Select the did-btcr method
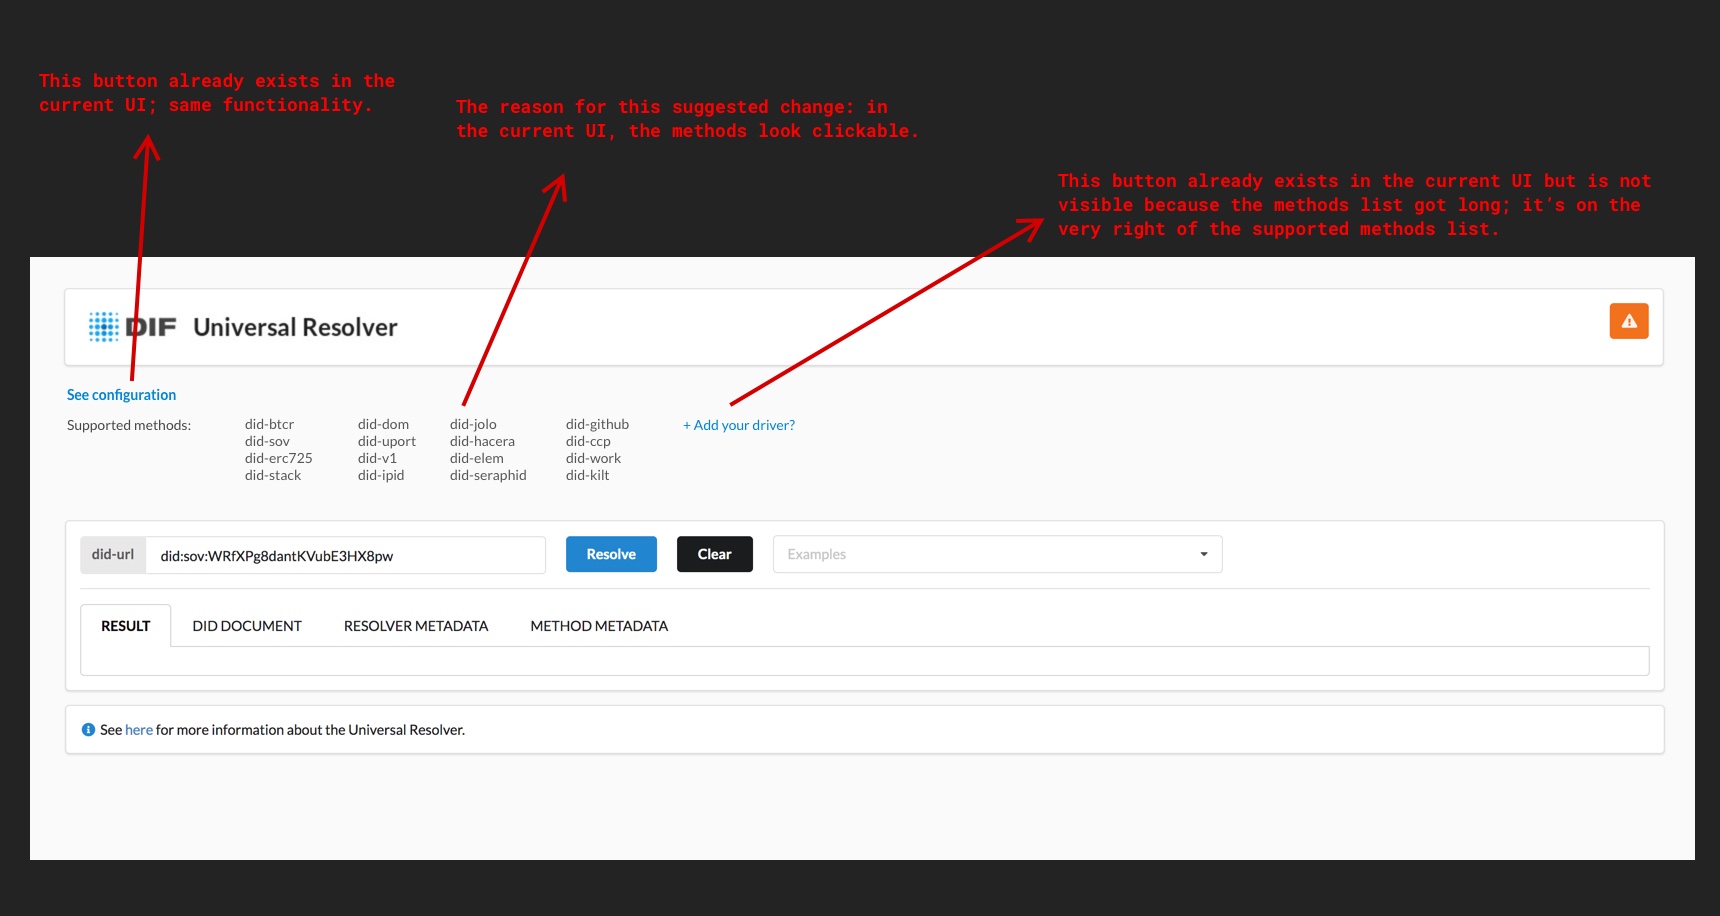This screenshot has height=916, width=1720. click(268, 424)
